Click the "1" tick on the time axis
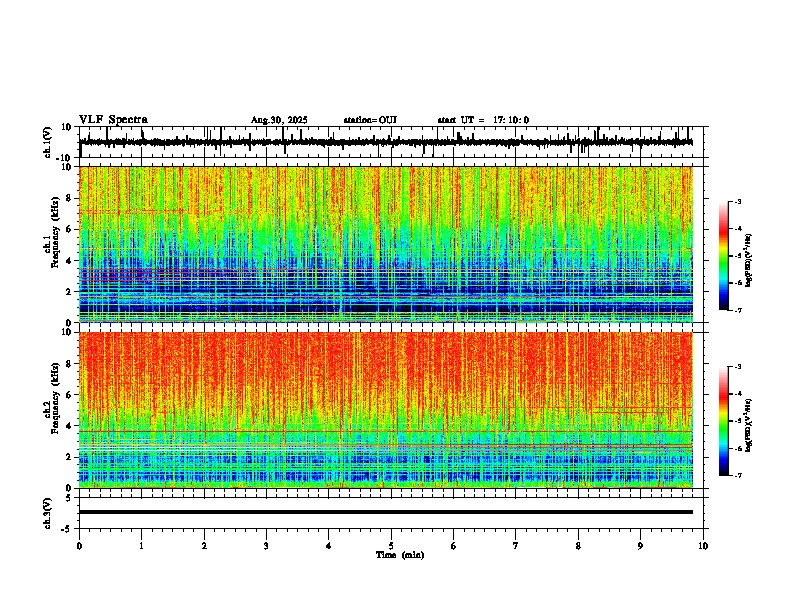The height and width of the screenshot is (612, 792). tap(141, 546)
